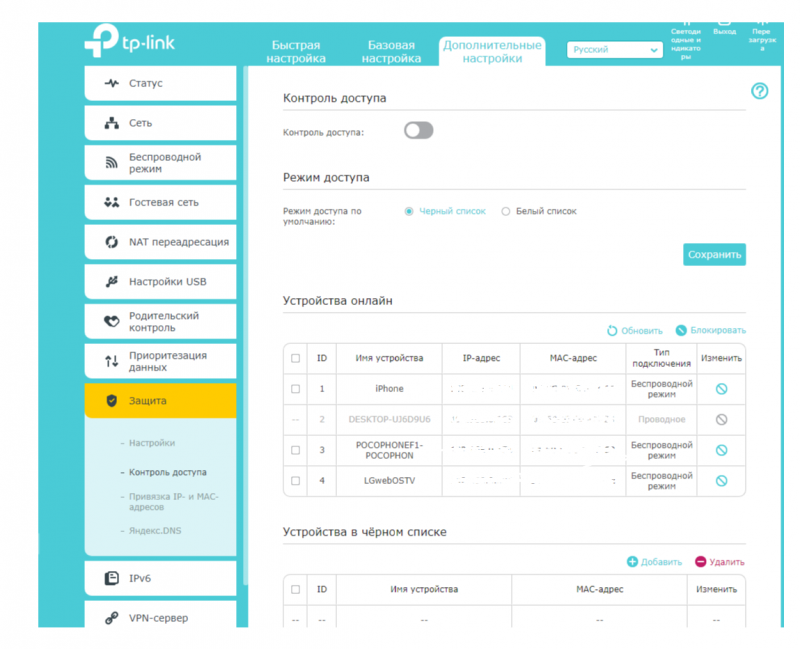Expand the IPv6 sidebar section
Image resolution: width=800 pixels, height=649 pixels.
(160, 578)
